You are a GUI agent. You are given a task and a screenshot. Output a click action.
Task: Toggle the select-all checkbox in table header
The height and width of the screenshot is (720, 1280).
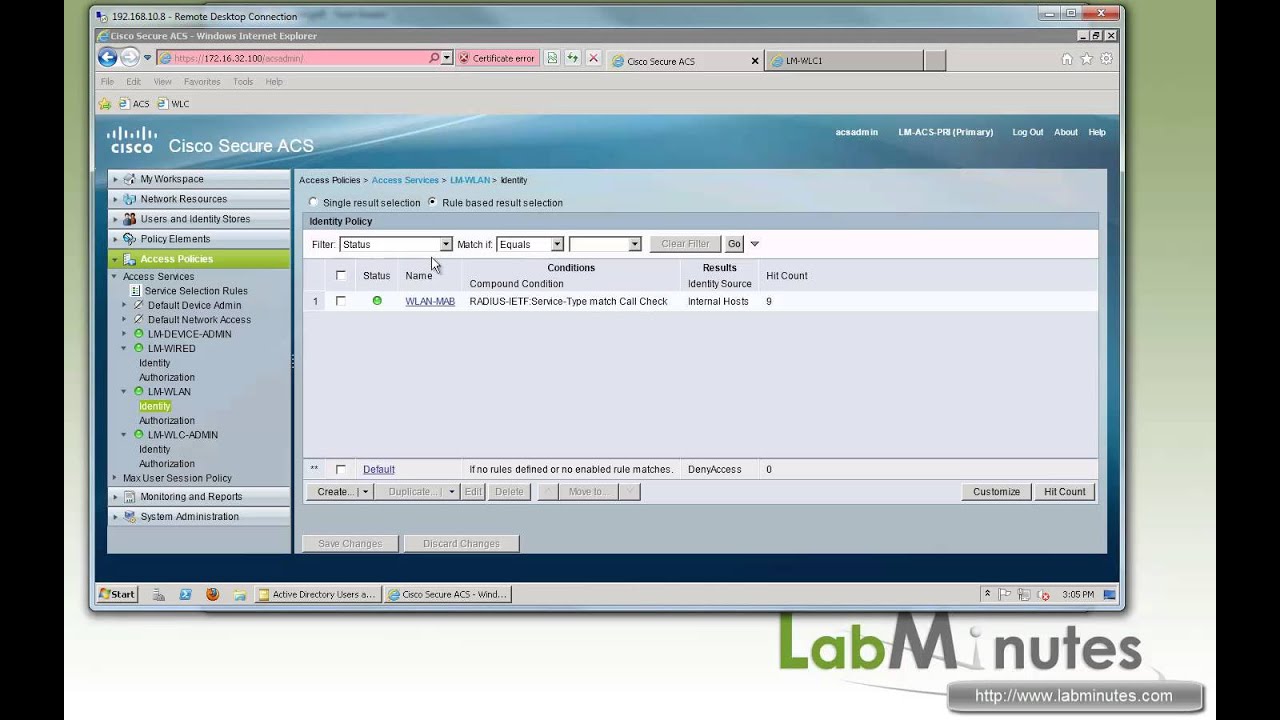click(341, 275)
